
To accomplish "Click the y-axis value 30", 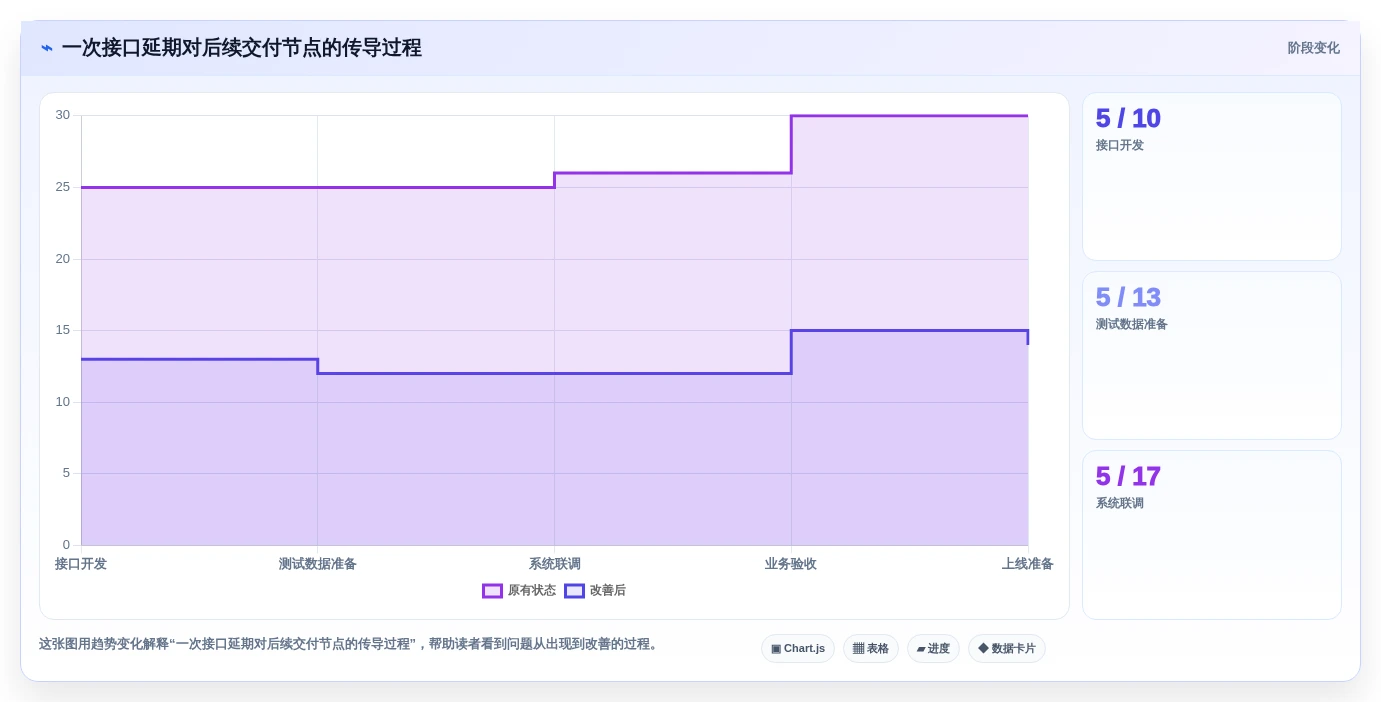I will point(63,115).
